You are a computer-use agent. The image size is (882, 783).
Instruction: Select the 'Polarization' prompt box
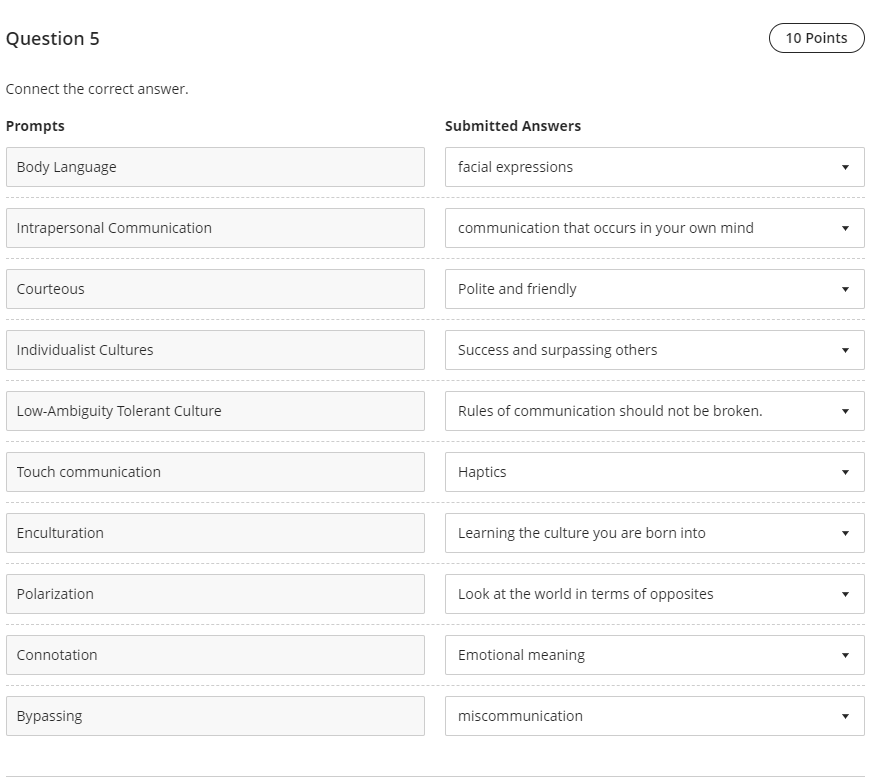tap(215, 594)
